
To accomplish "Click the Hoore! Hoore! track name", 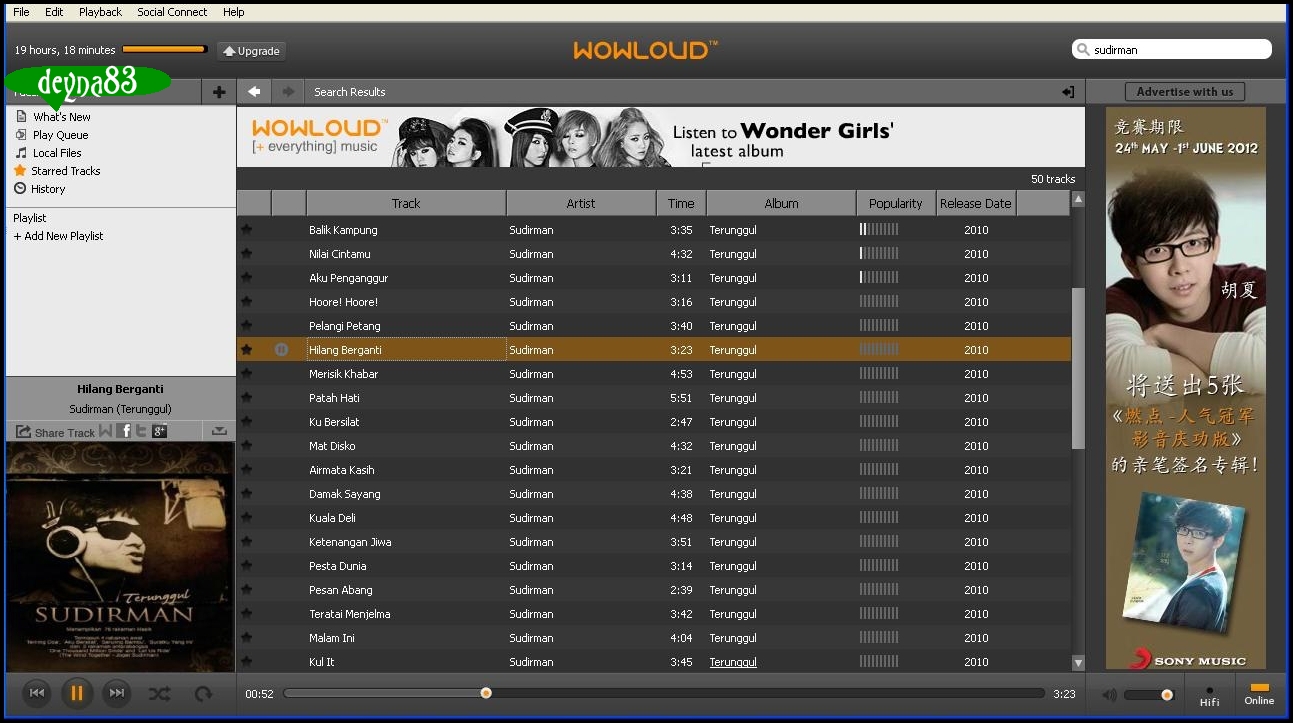I will 343,302.
